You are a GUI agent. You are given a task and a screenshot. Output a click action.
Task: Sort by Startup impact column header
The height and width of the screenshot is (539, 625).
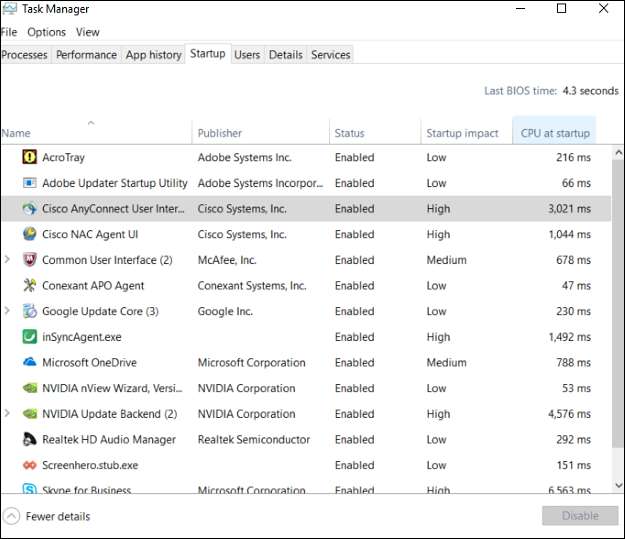pyautogui.click(x=462, y=133)
